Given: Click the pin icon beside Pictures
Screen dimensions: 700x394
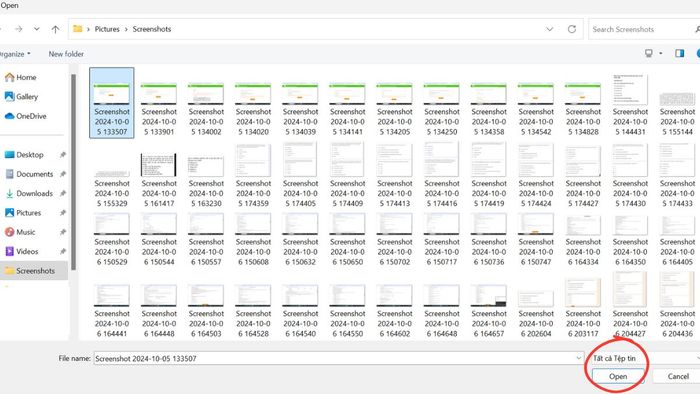Looking at the screenshot, I should (x=63, y=213).
